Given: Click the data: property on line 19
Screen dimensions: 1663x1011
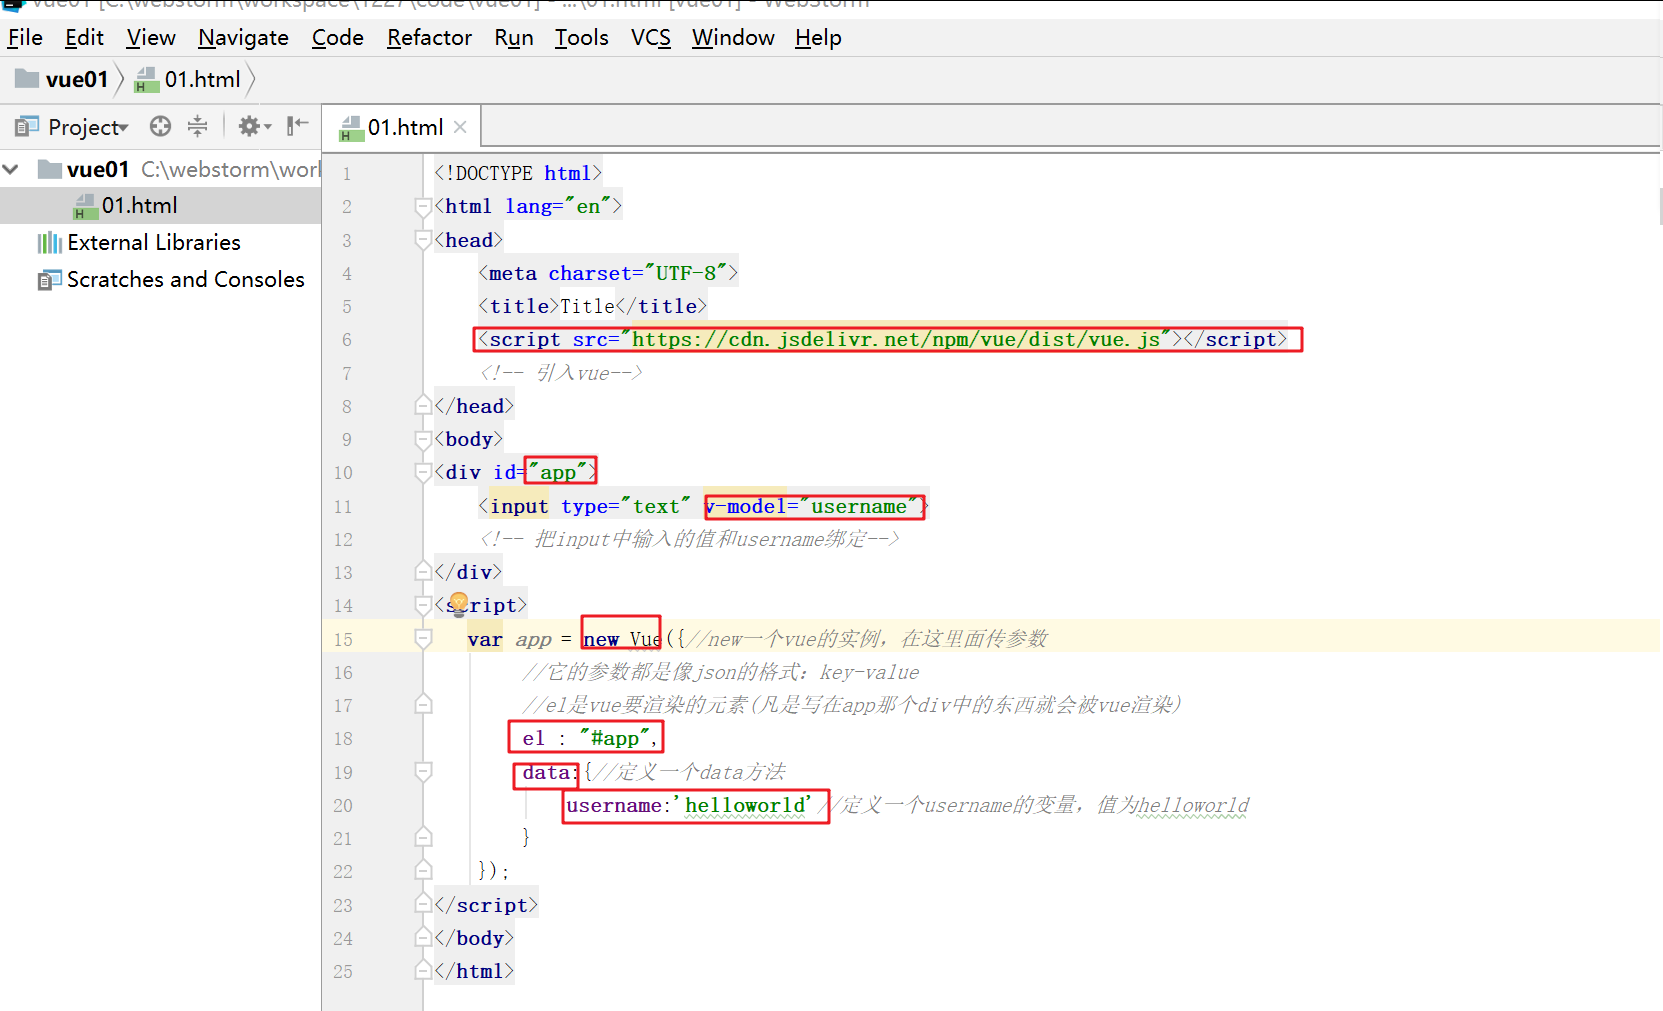Looking at the screenshot, I should coord(549,772).
